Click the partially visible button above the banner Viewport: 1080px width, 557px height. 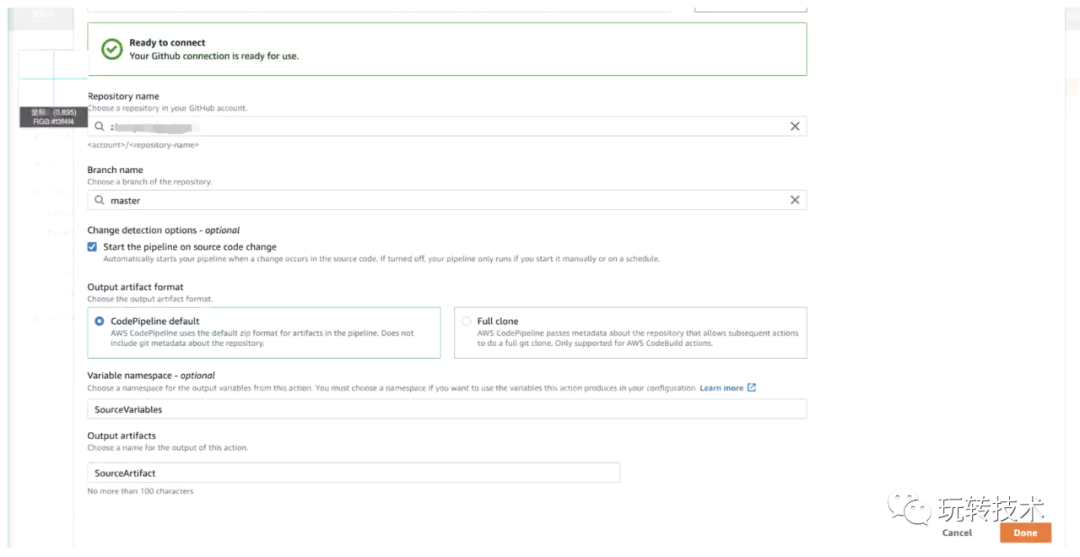pos(750,6)
